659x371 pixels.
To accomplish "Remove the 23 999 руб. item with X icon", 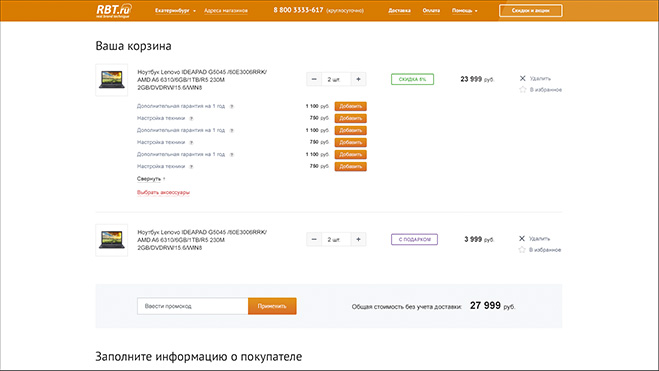I will click(522, 78).
